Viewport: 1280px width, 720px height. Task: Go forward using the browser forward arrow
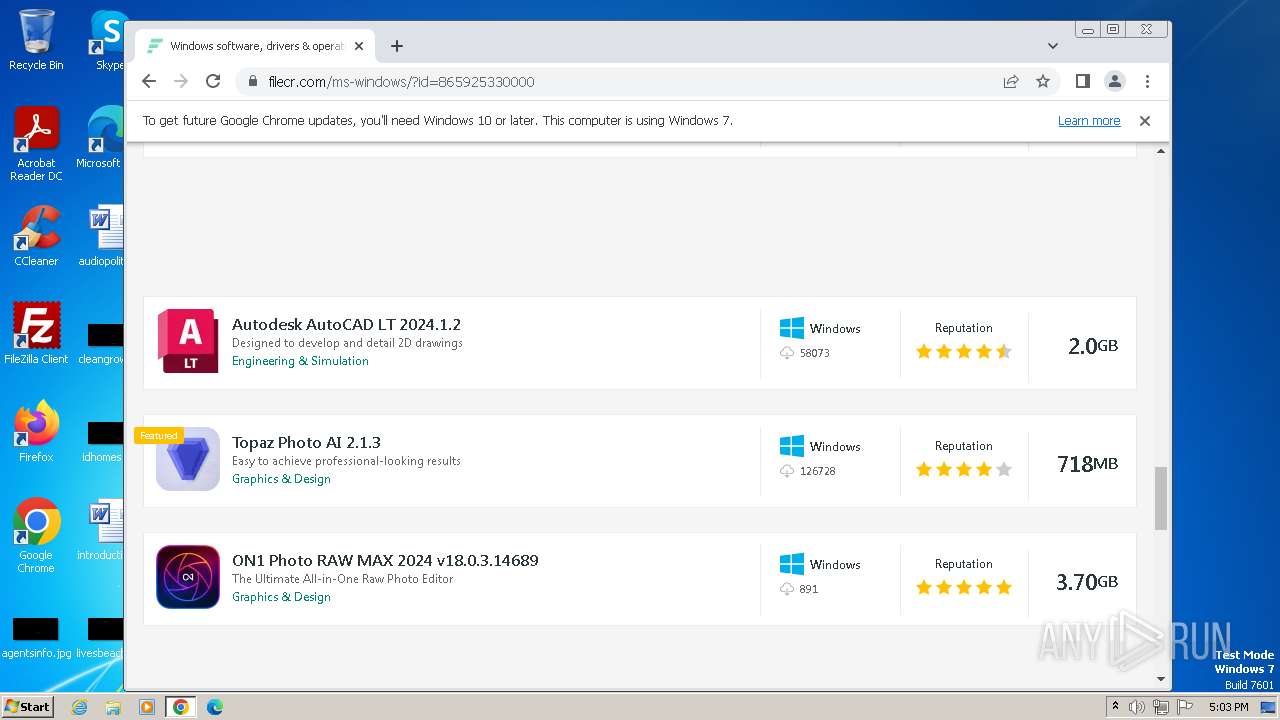coord(181,82)
